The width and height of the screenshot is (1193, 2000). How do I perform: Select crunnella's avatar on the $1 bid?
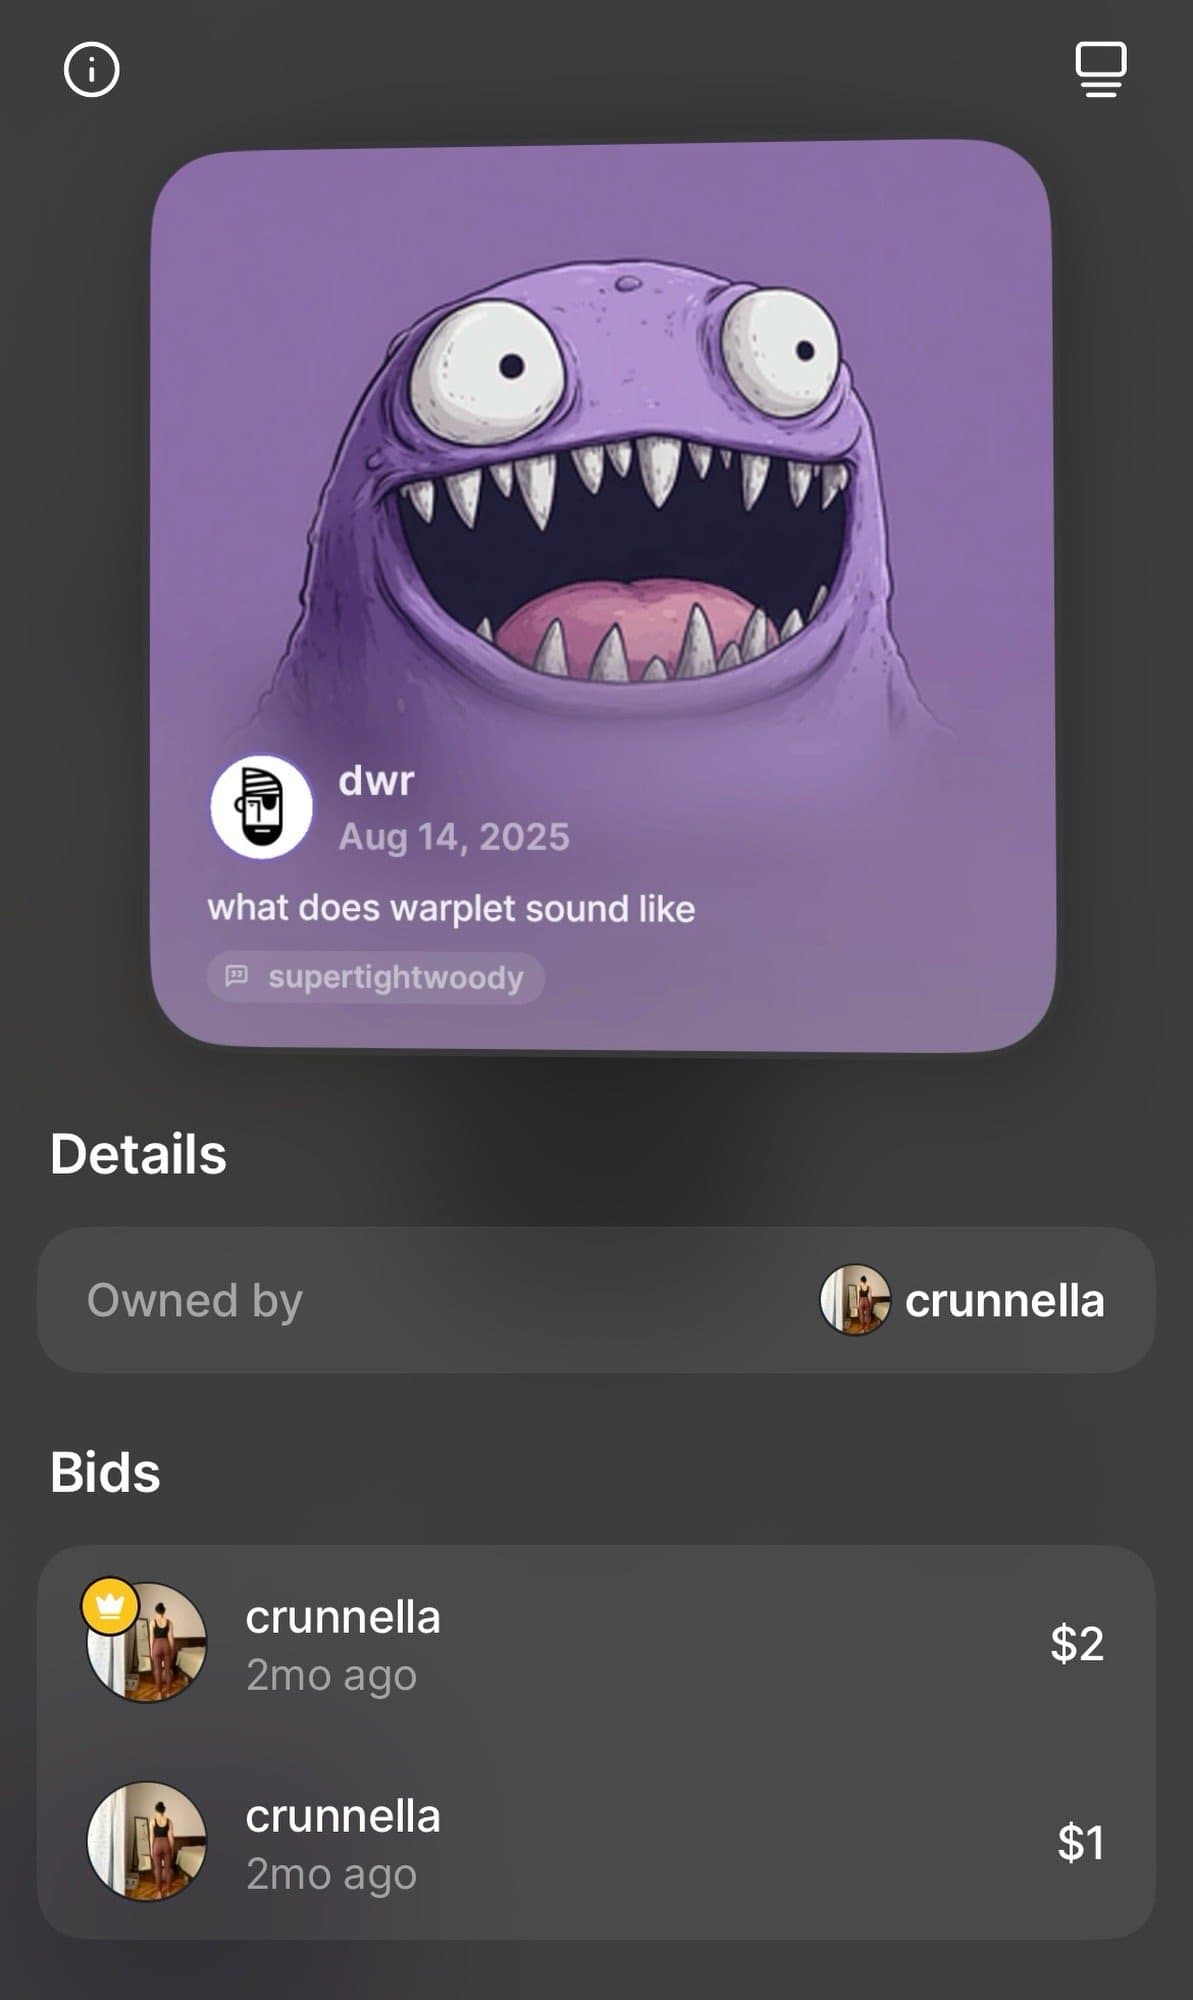point(147,1841)
